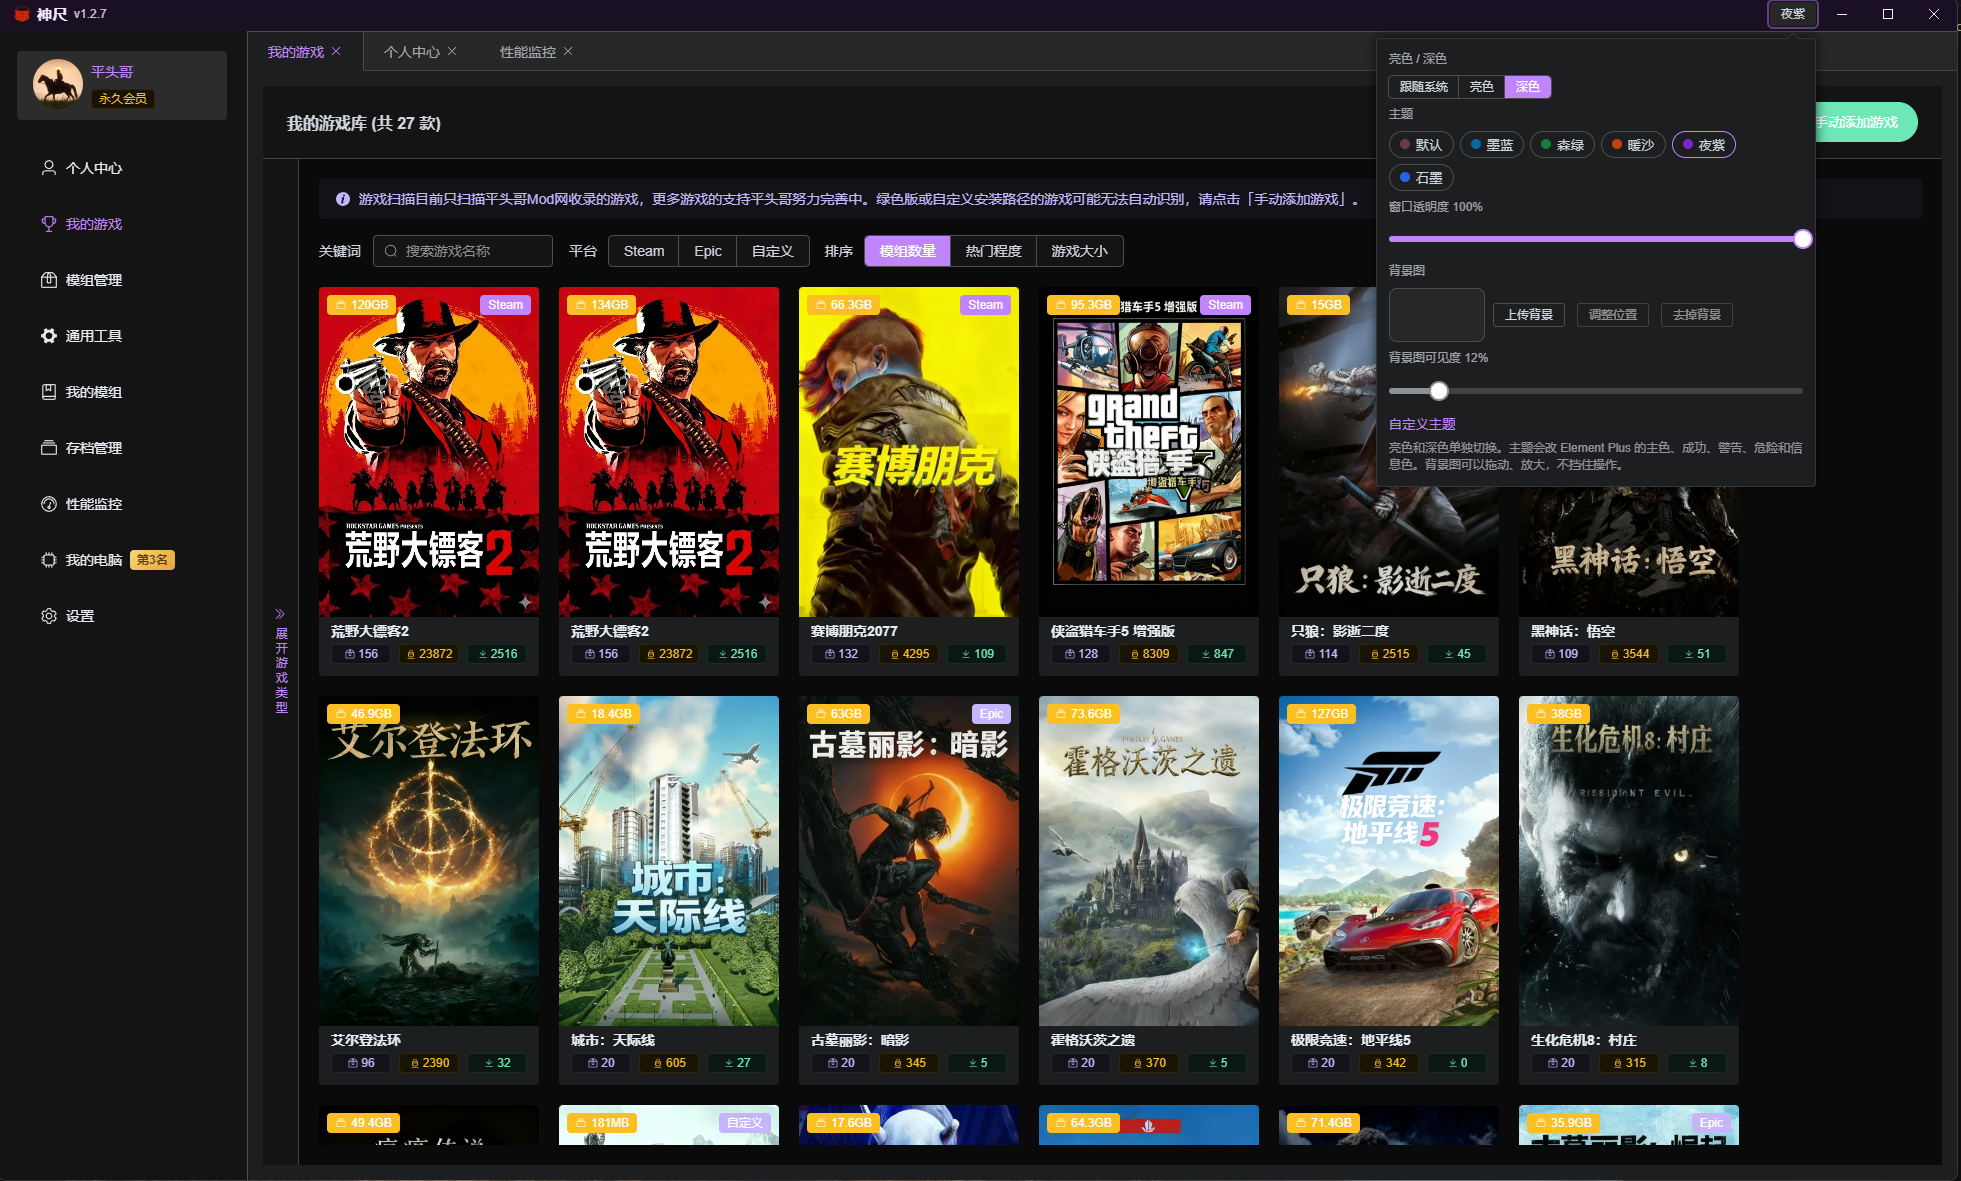
Task: Switch to 亮色 light mode
Action: click(x=1481, y=87)
